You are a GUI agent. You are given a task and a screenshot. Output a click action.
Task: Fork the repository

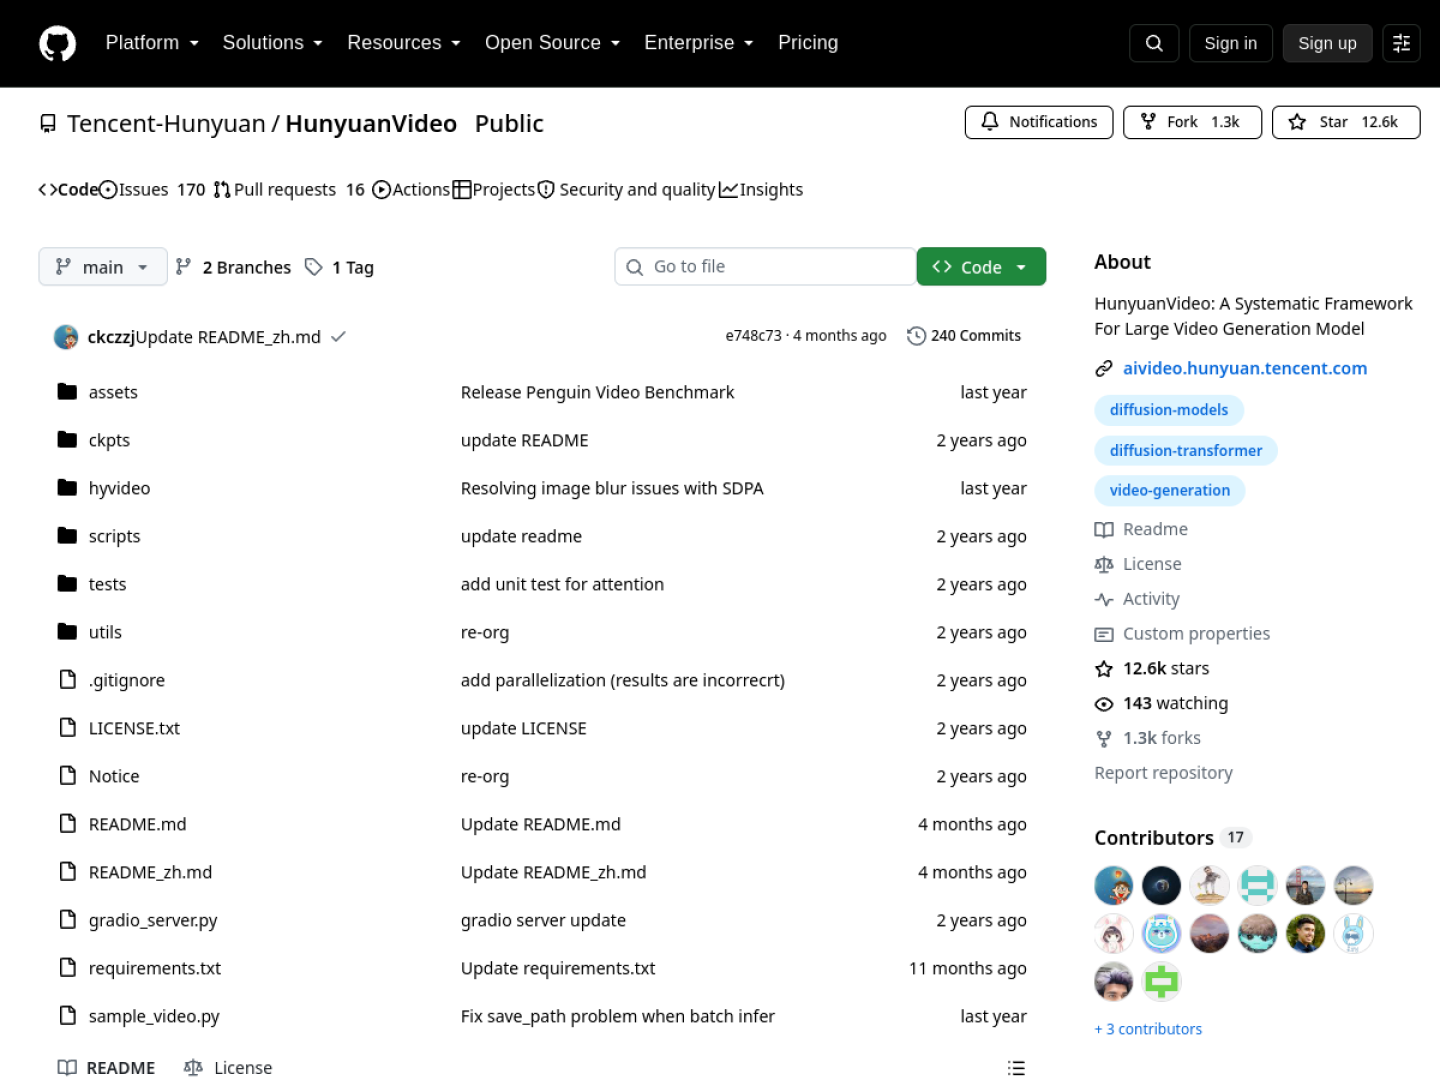(1193, 122)
